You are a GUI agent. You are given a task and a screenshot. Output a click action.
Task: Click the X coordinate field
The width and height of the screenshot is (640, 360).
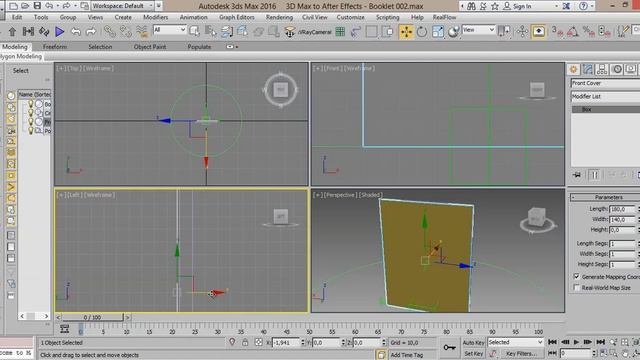[x=286, y=342]
